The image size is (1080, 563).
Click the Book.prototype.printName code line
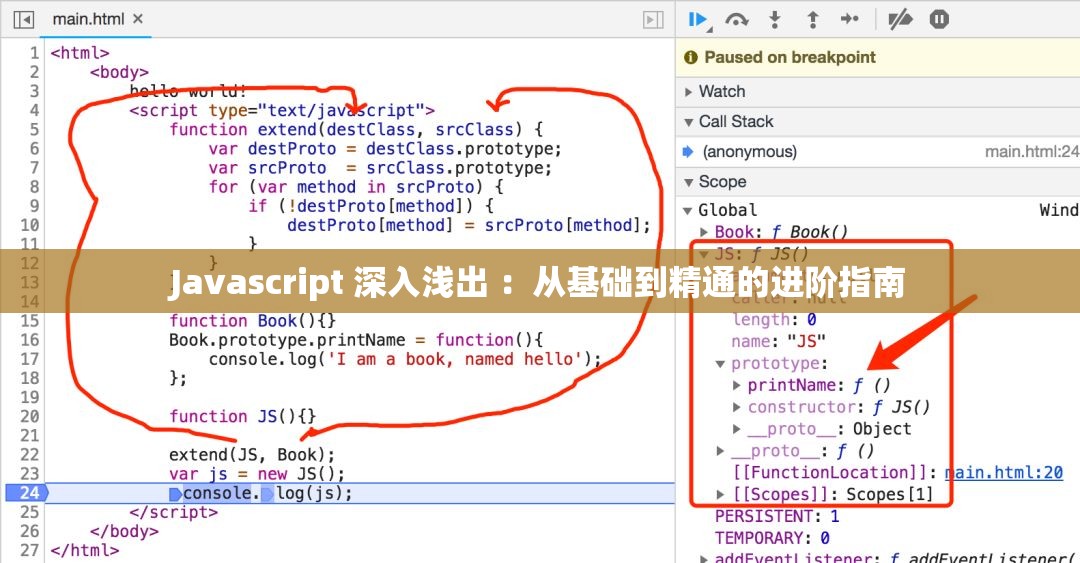pos(356,340)
